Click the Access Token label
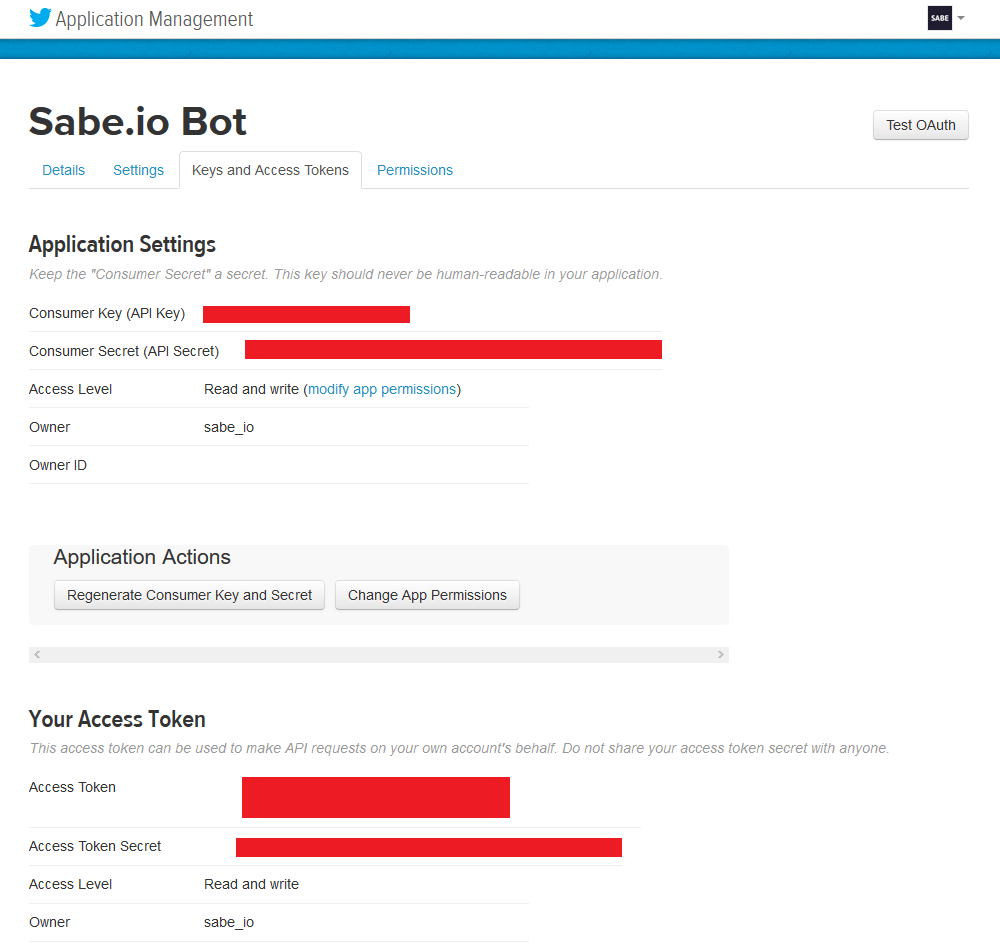 (72, 787)
